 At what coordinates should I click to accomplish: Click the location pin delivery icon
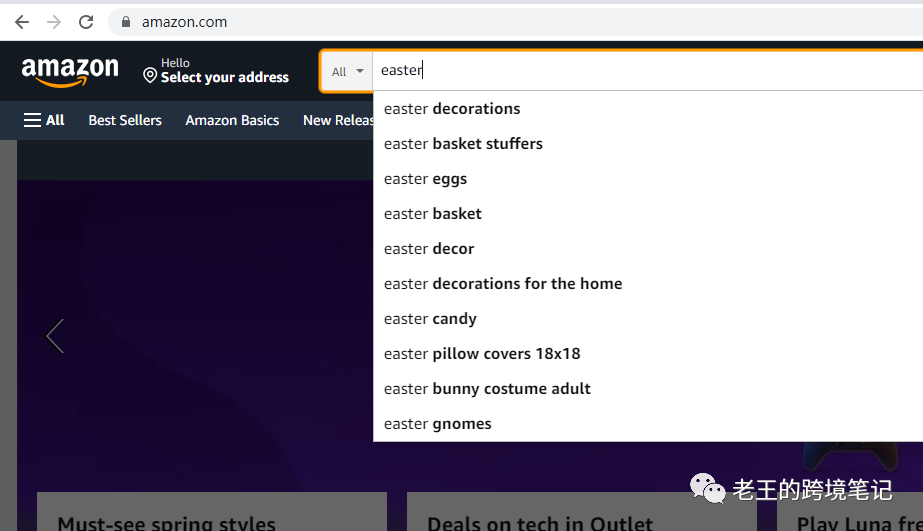coord(150,75)
